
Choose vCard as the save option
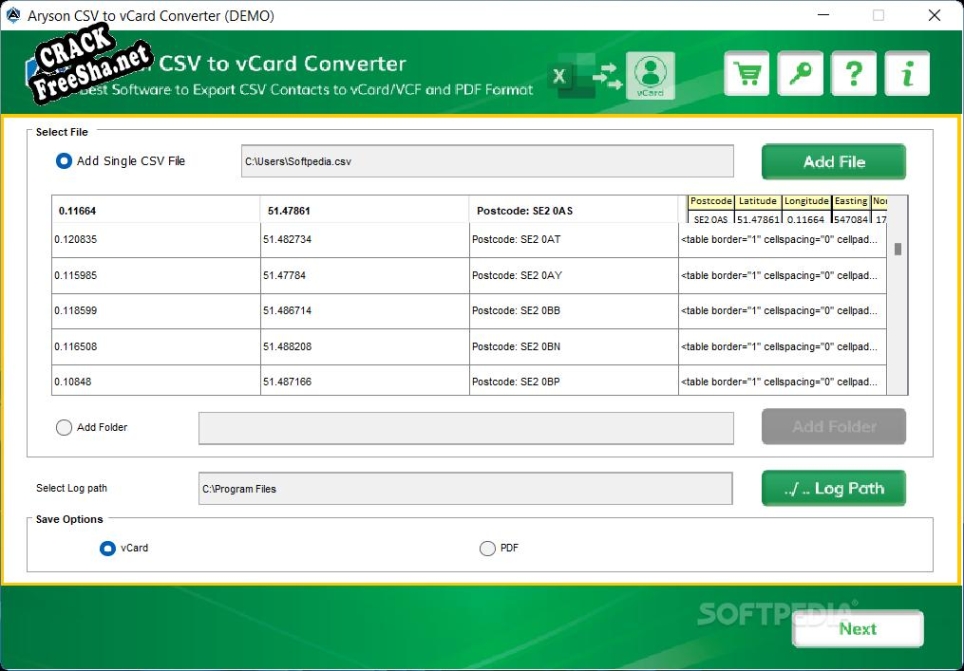click(x=108, y=548)
